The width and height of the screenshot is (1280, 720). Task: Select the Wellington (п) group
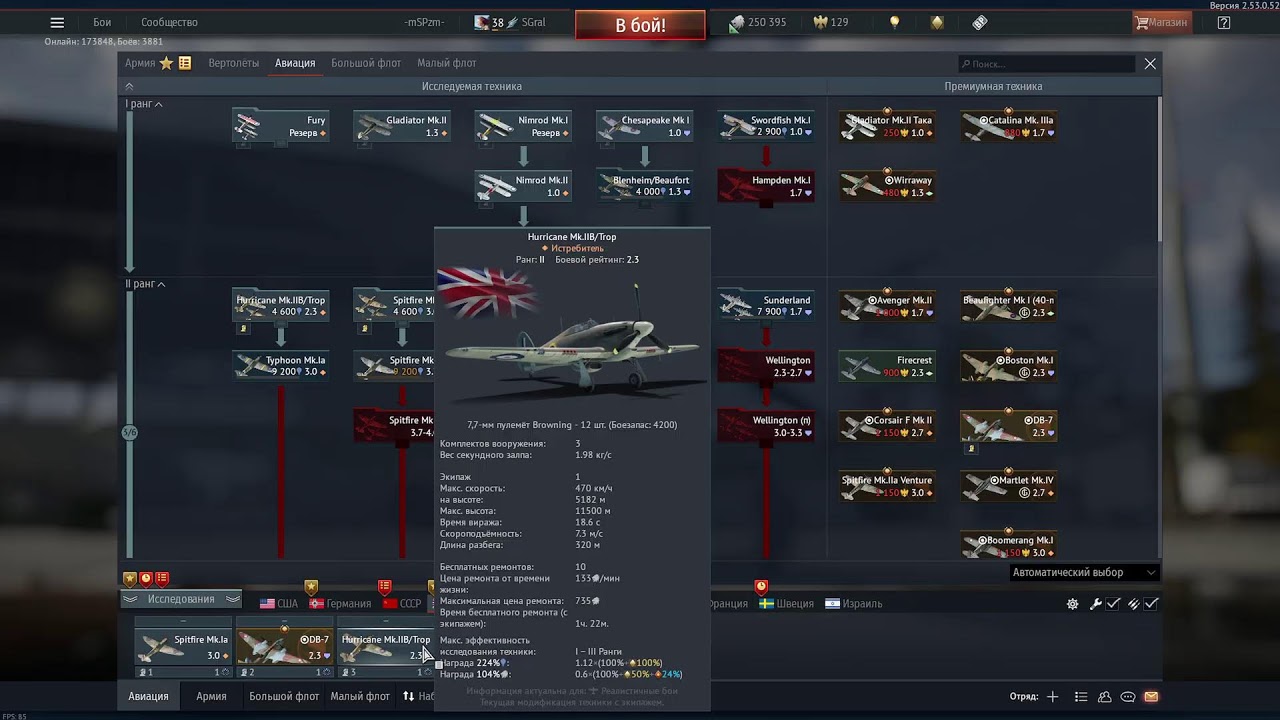(765, 426)
